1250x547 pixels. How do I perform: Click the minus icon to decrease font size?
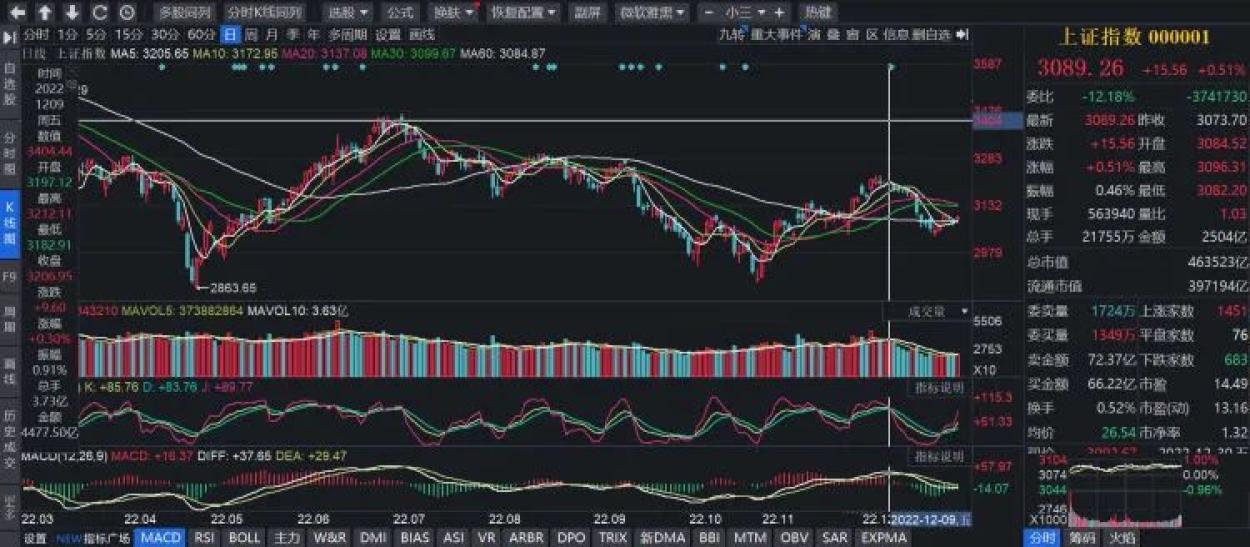[709, 13]
